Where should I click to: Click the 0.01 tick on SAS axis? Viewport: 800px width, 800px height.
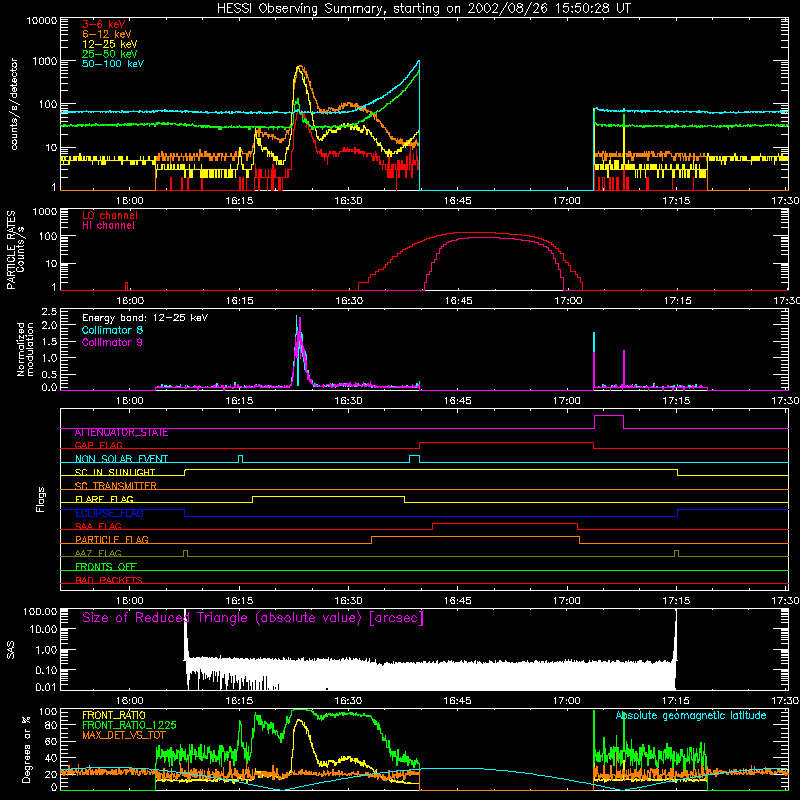(46, 687)
